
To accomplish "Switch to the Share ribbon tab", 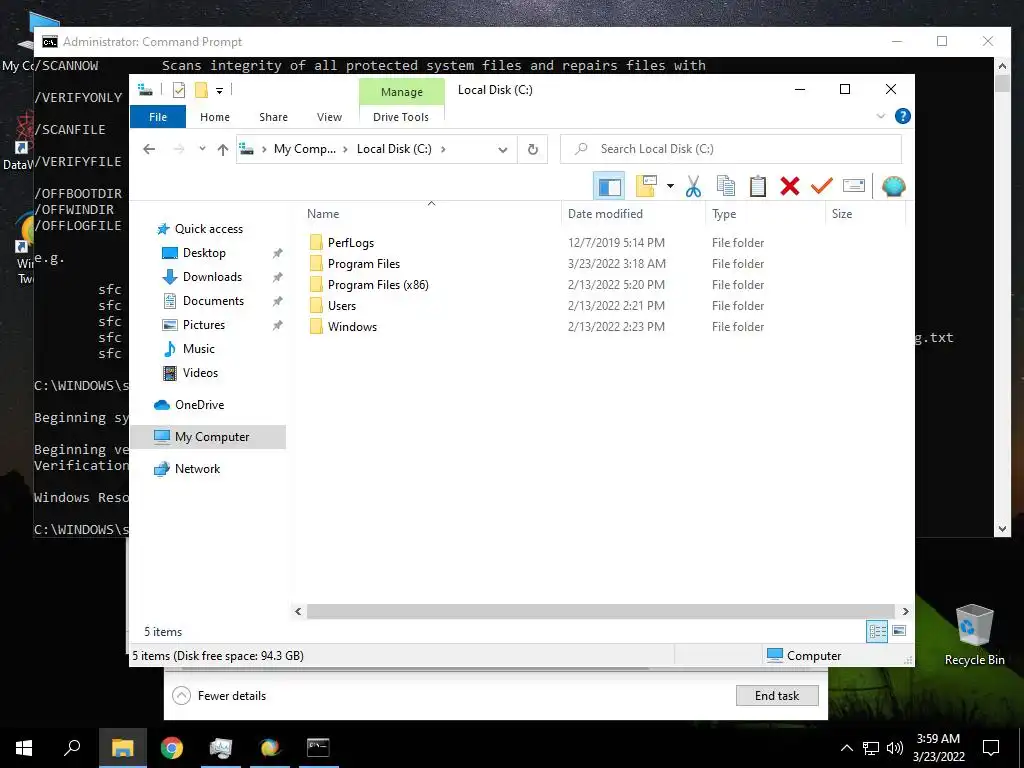I will (273, 117).
